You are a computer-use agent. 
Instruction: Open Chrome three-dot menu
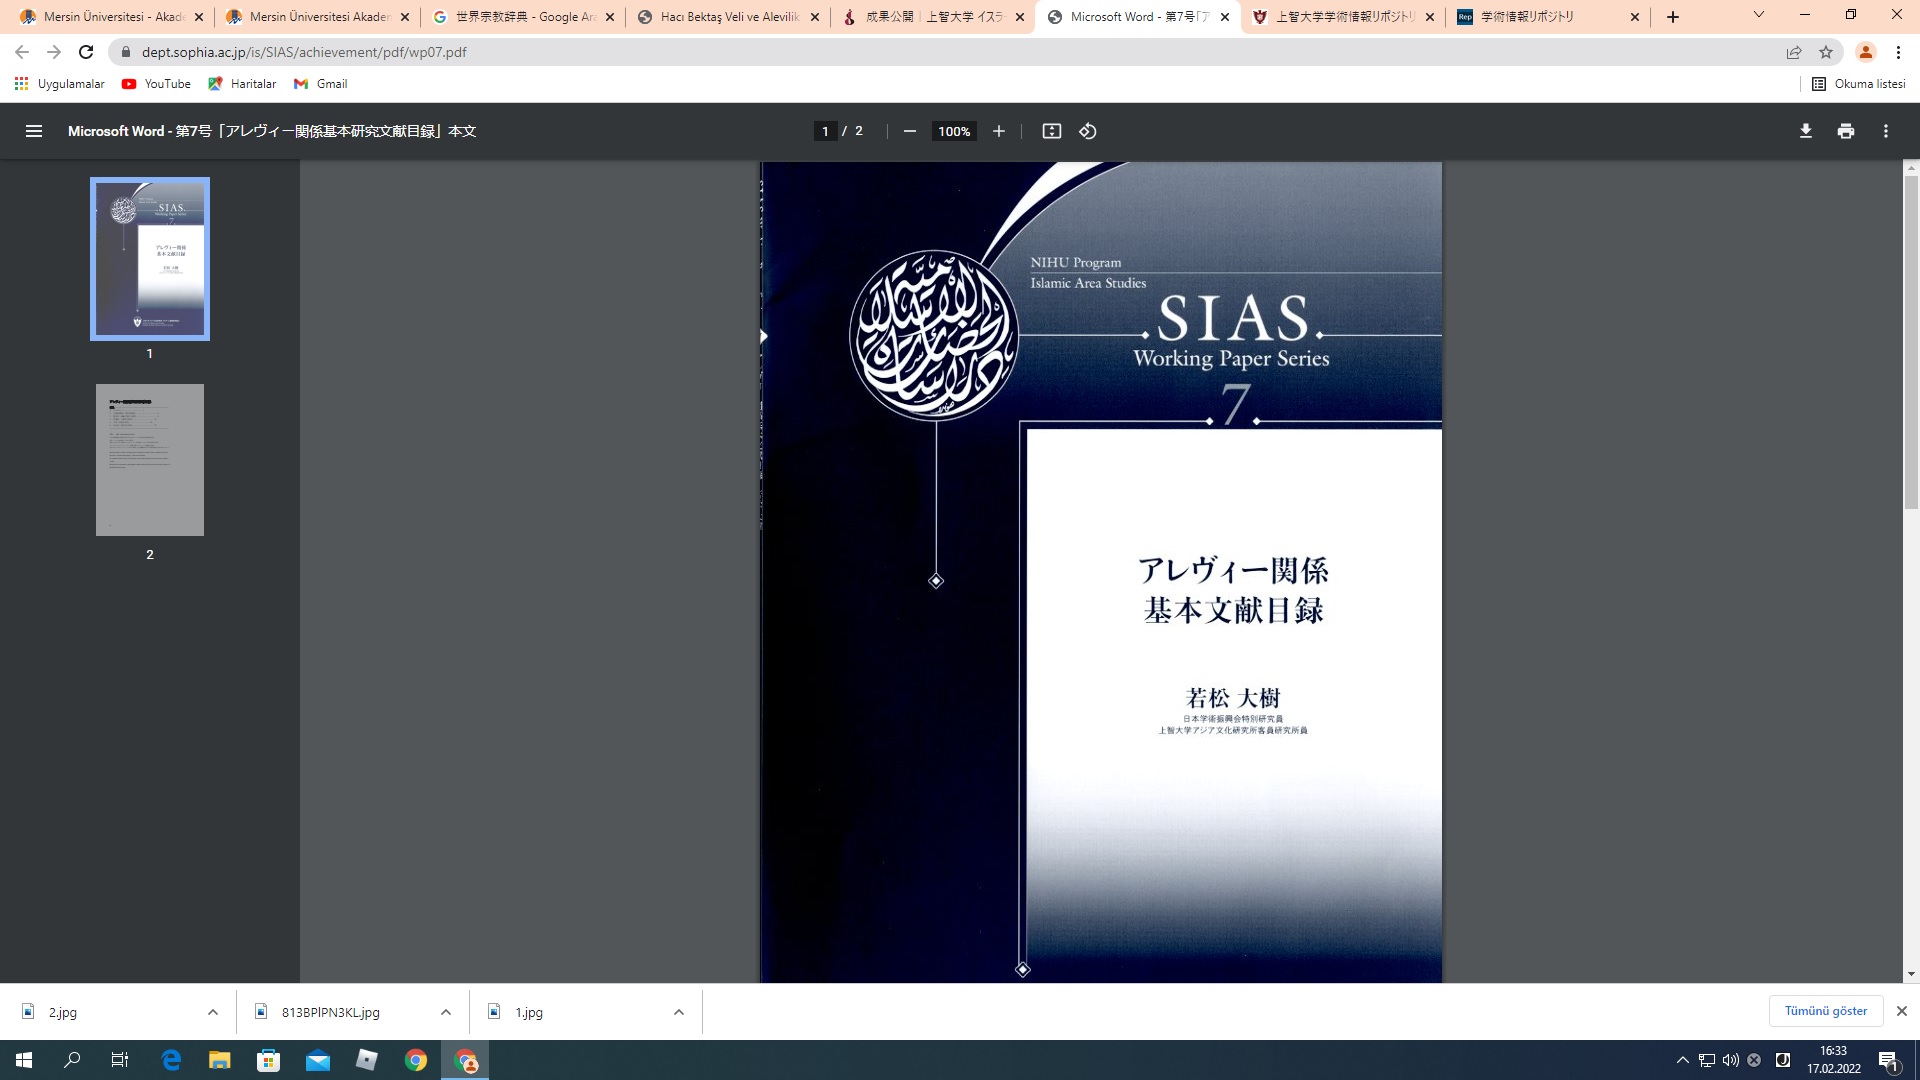(1898, 52)
